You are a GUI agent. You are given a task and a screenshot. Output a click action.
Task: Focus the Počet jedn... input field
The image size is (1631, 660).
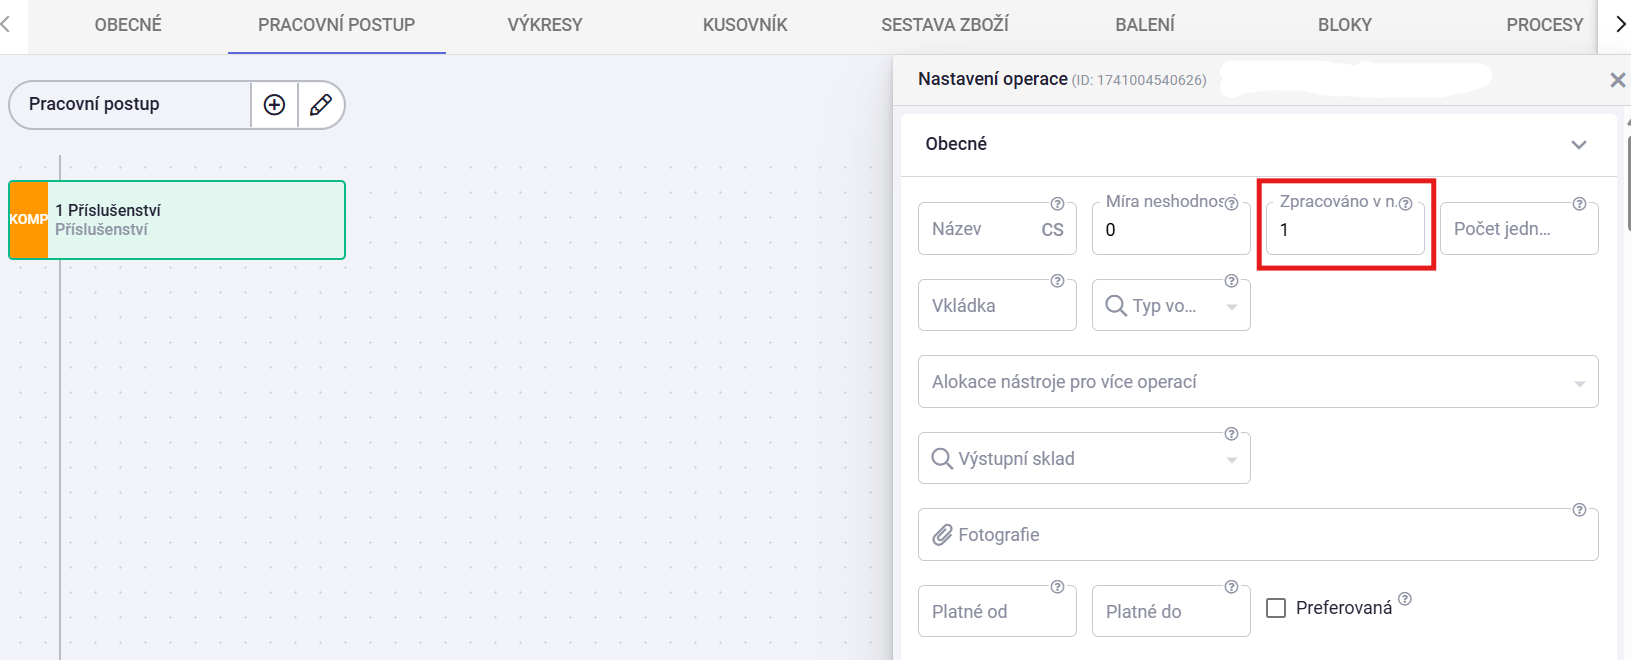pos(1519,229)
